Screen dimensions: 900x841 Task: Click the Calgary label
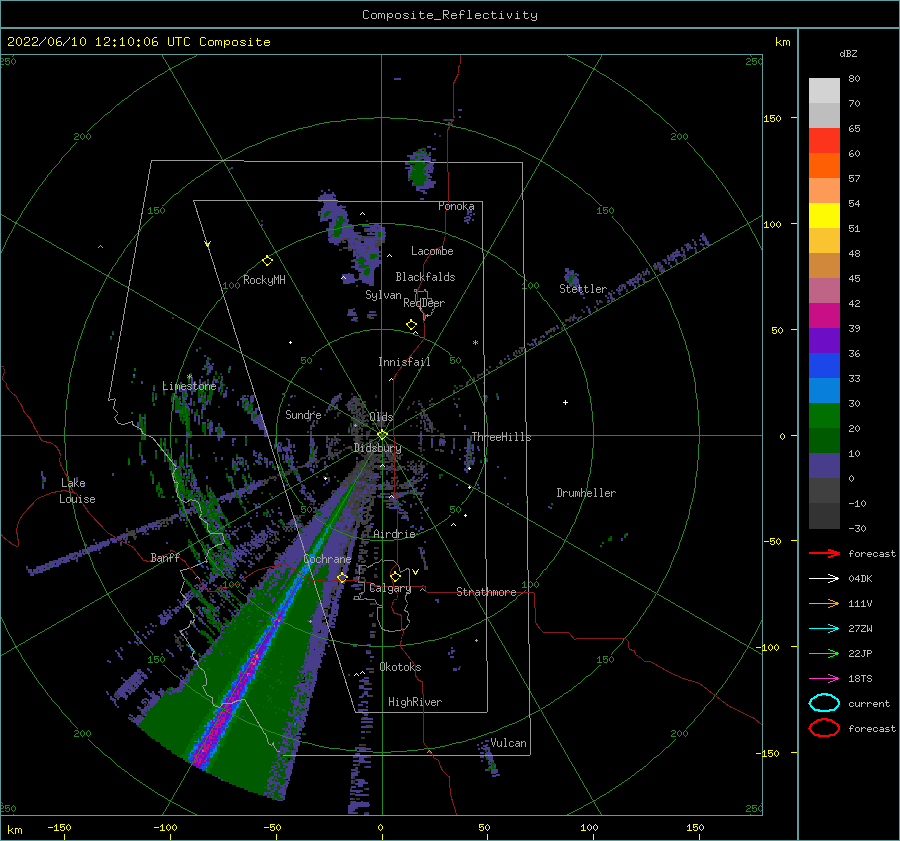[x=390, y=588]
